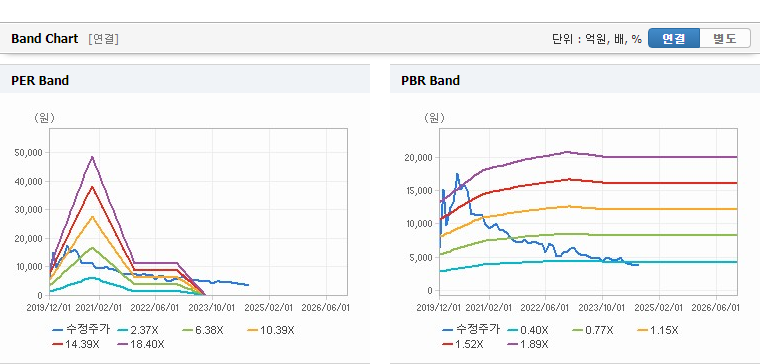Click 2023/10/01 on PER Band x-axis
This screenshot has height=364, width=760.
(x=212, y=308)
